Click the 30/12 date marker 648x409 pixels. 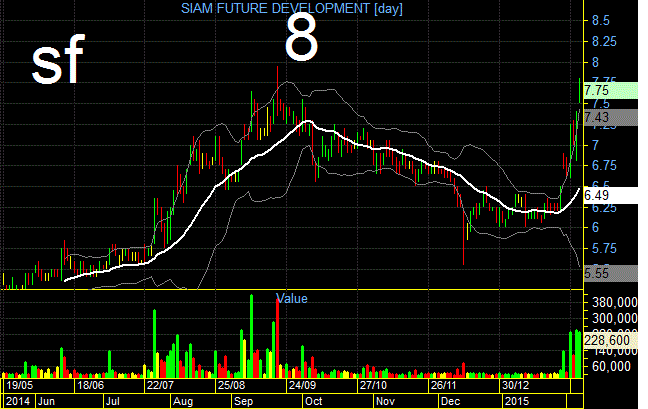tap(515, 385)
